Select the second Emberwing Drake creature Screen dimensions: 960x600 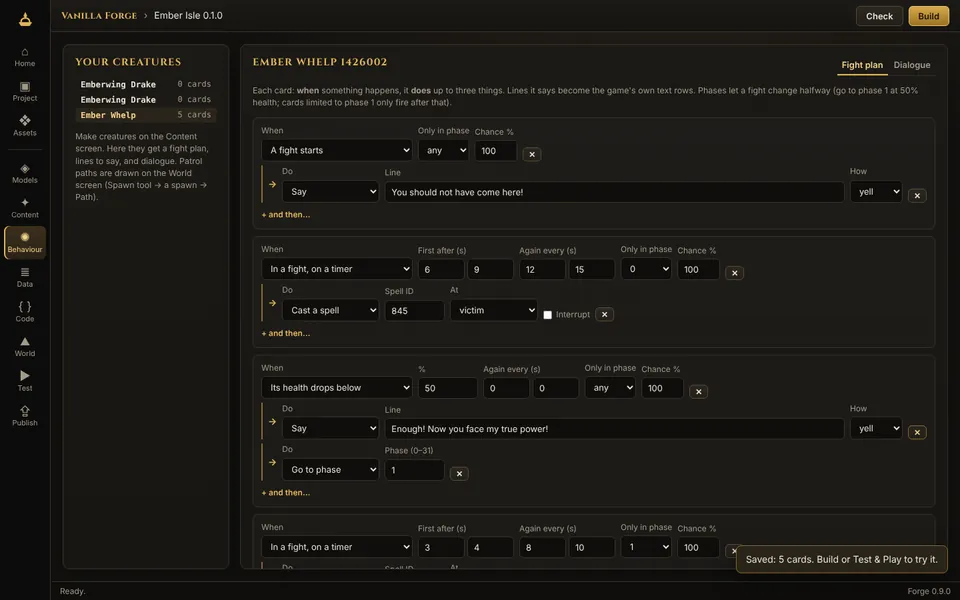[x=146, y=100]
